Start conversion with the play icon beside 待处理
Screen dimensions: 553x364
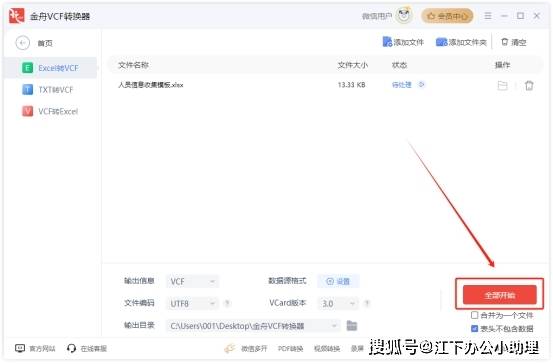[421, 85]
